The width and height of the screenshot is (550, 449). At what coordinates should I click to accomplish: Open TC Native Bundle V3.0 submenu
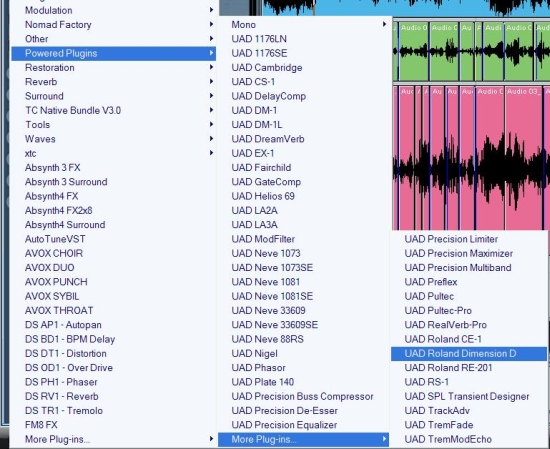point(113,110)
